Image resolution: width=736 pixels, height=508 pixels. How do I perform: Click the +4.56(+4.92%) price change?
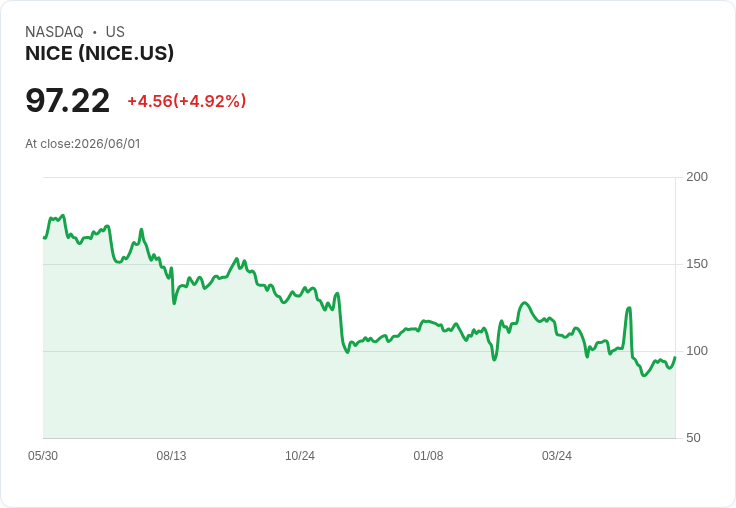pos(187,101)
